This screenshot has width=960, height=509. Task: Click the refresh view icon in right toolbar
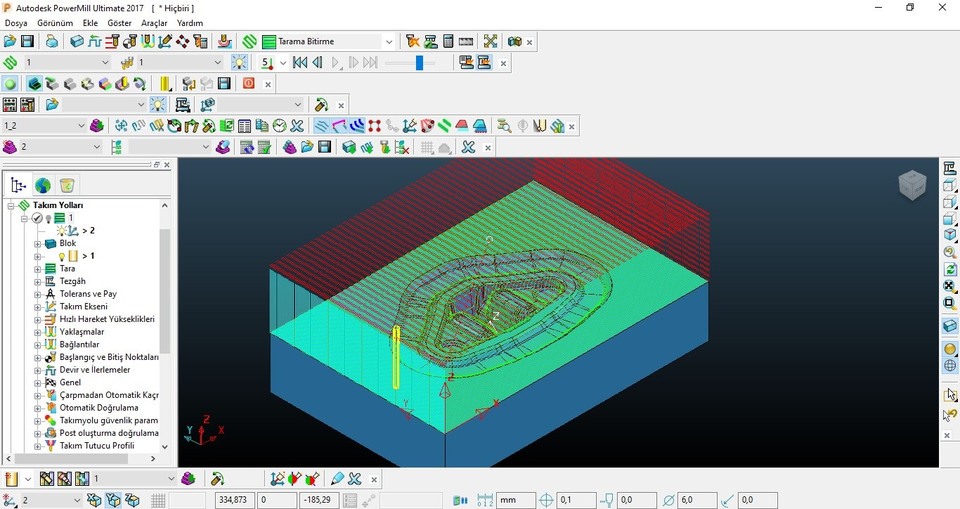(950, 269)
